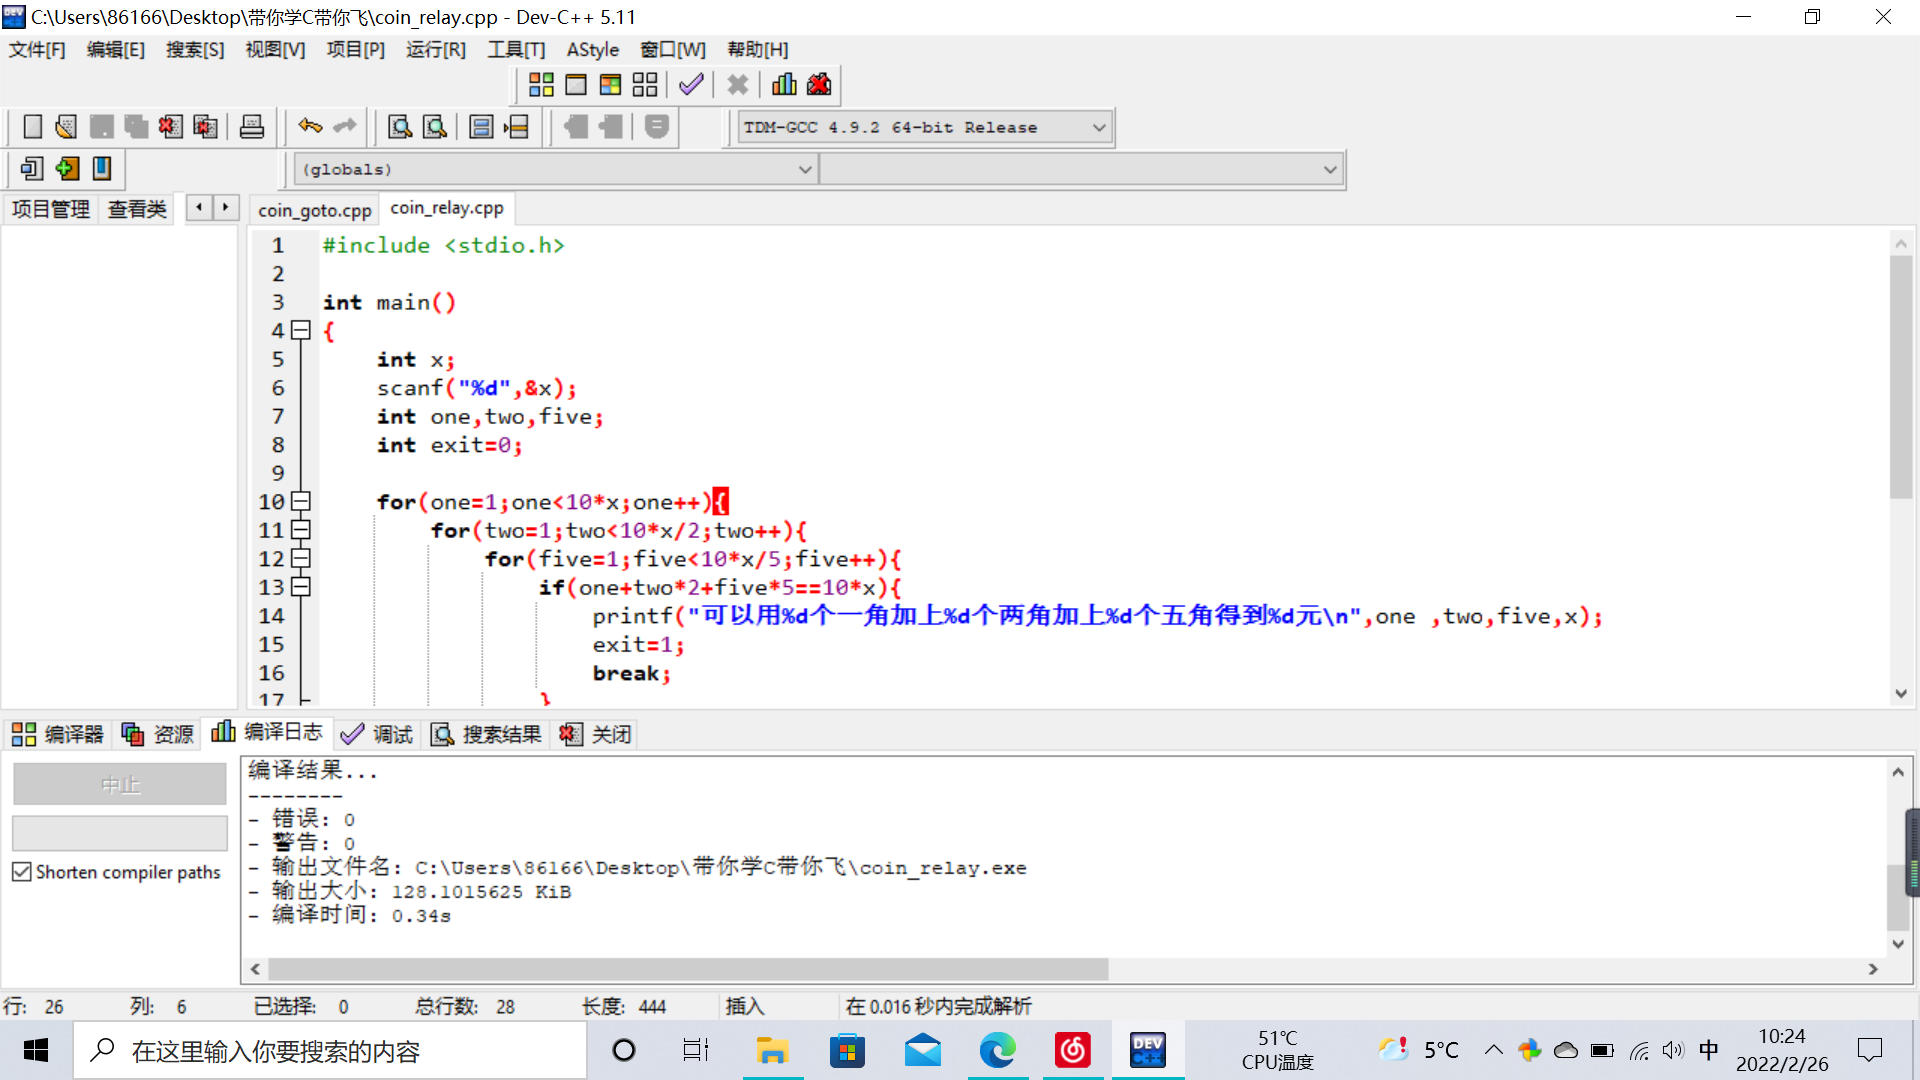1920x1080 pixels.
Task: Switch to the coin_goto.cpp editor tab
Action: (x=315, y=210)
